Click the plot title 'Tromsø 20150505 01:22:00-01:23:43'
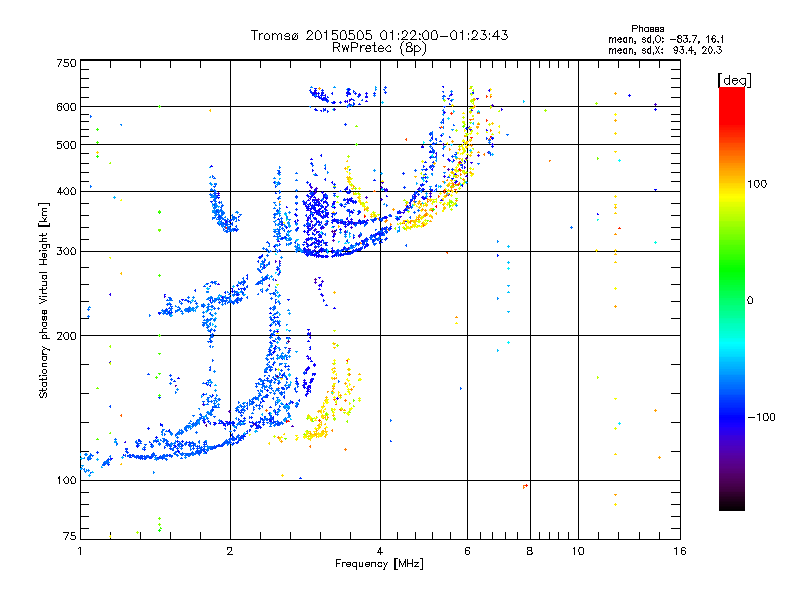 coord(379,35)
